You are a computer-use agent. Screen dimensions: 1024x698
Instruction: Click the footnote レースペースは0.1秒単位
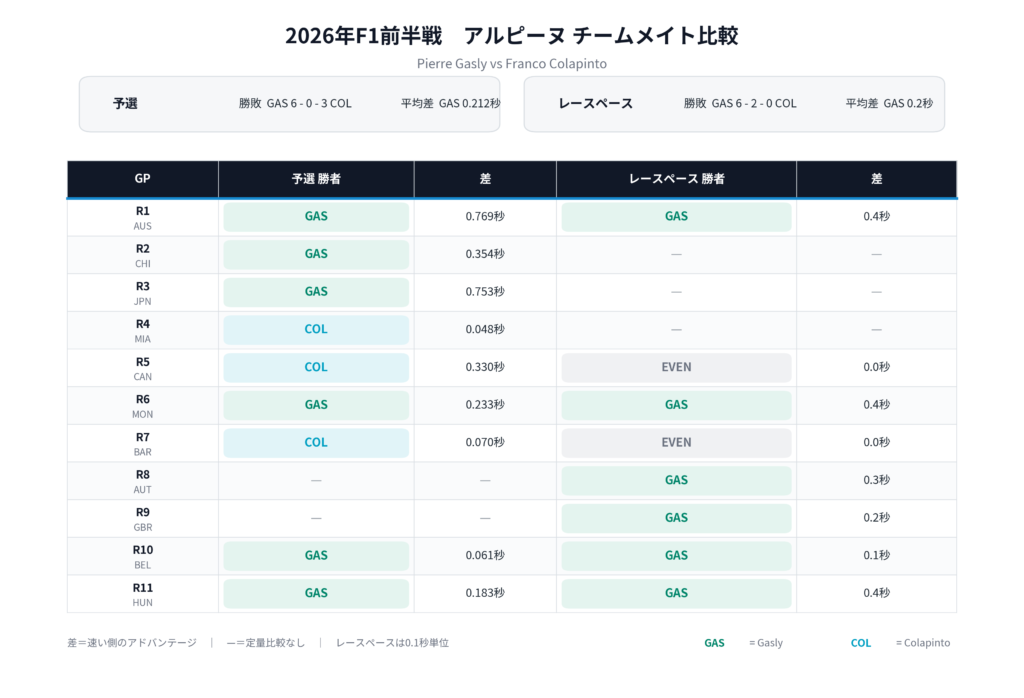pos(392,643)
